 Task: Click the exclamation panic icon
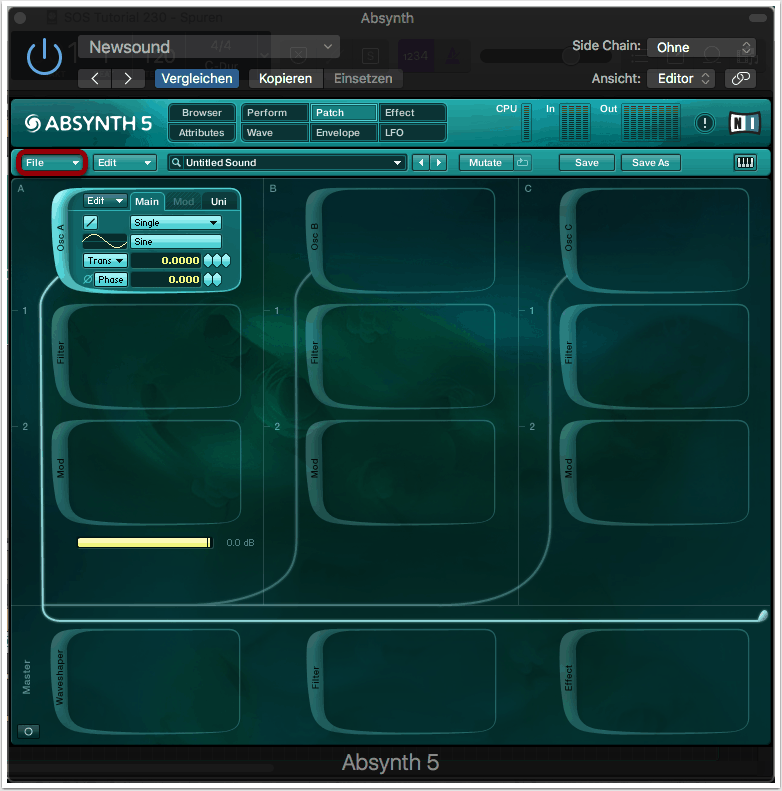tap(706, 123)
